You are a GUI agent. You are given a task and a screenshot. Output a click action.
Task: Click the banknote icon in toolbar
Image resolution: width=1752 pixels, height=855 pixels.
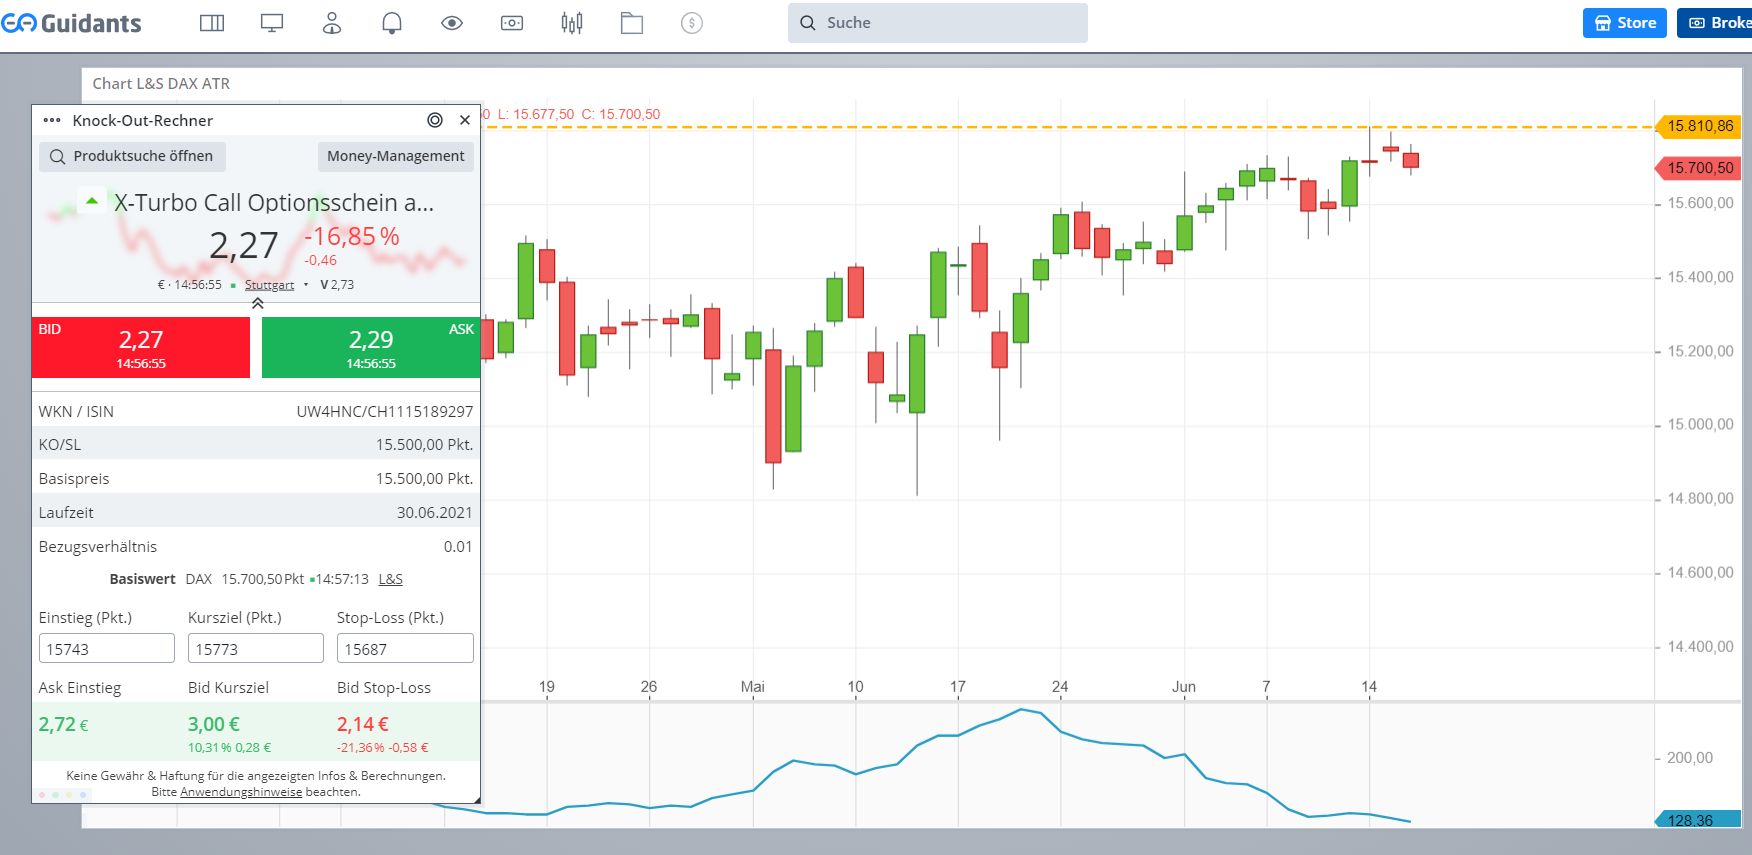[512, 23]
